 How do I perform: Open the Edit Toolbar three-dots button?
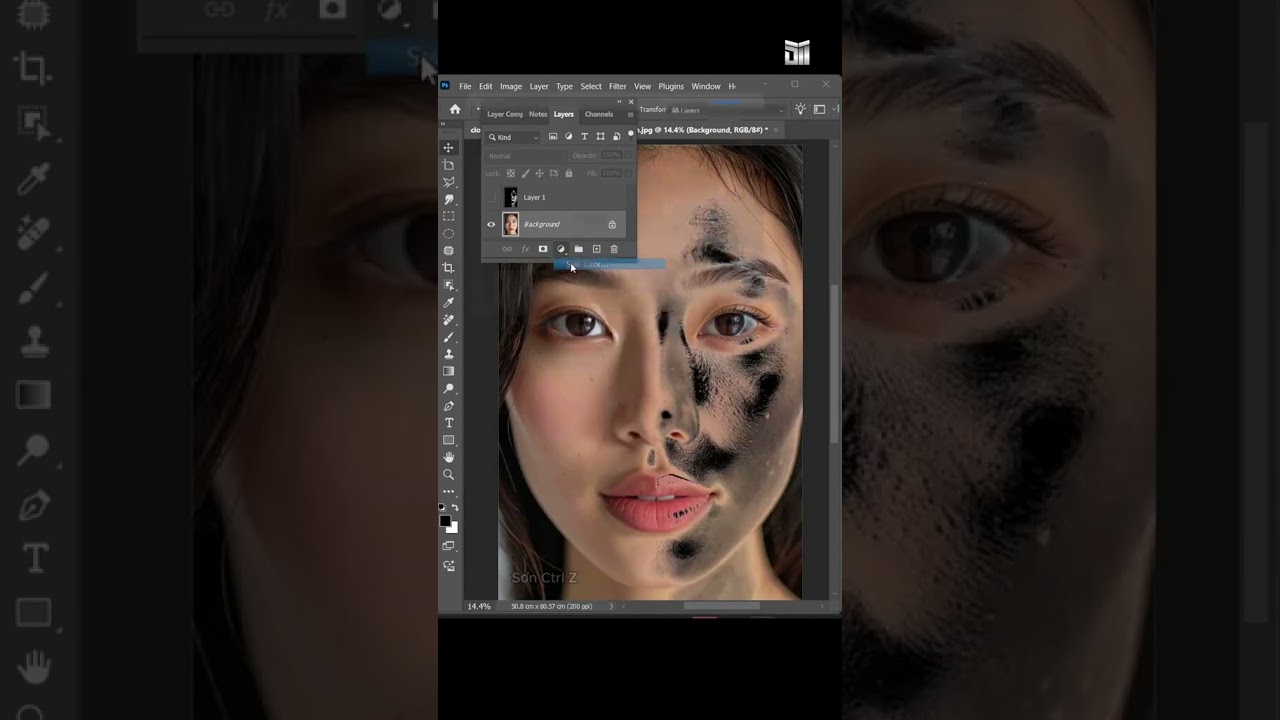pyautogui.click(x=449, y=492)
